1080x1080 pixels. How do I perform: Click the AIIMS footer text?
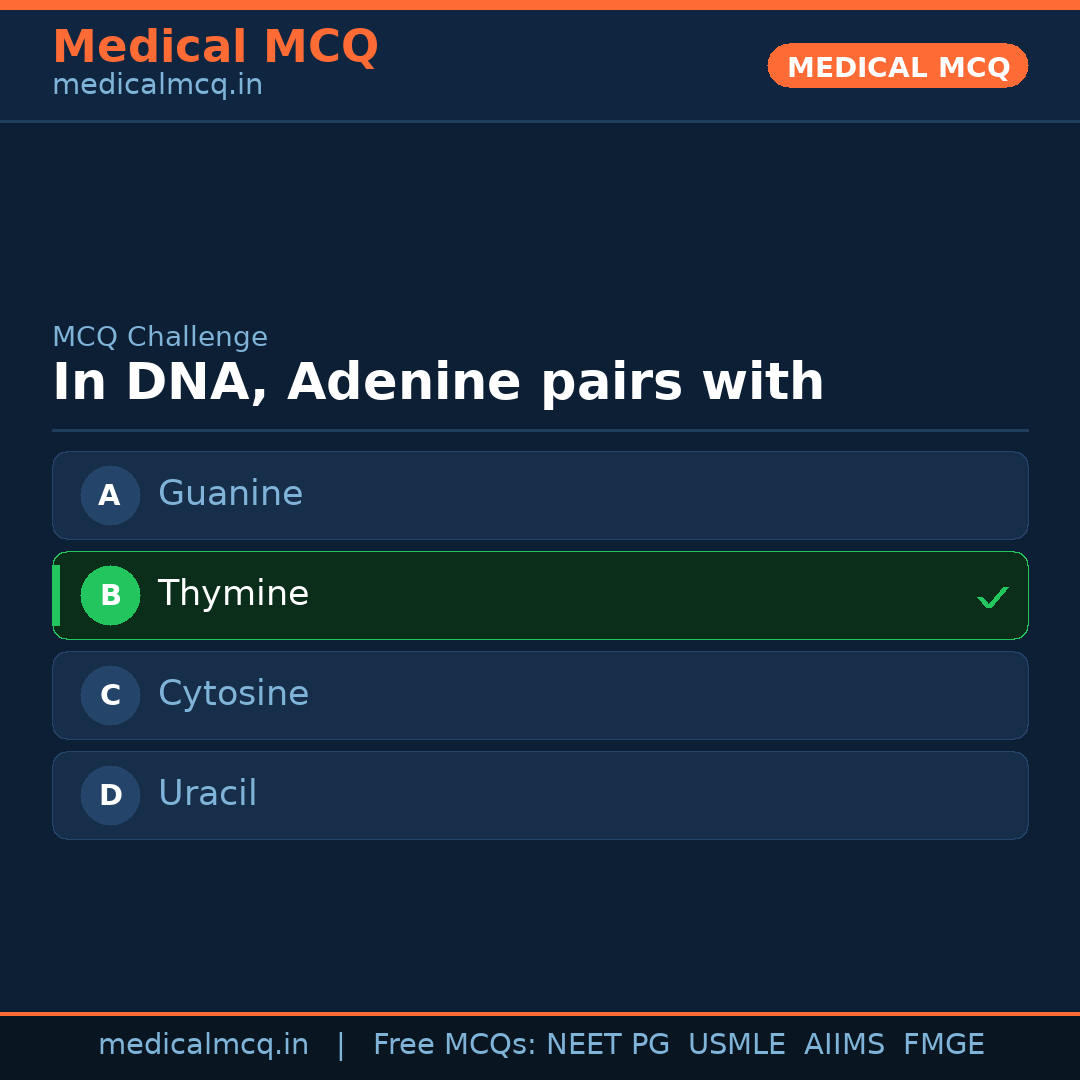[x=844, y=1045]
